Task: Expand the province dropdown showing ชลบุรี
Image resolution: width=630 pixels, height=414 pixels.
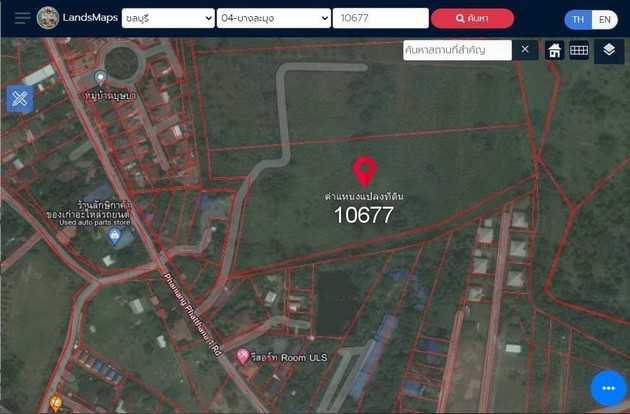Action: pyautogui.click(x=167, y=18)
